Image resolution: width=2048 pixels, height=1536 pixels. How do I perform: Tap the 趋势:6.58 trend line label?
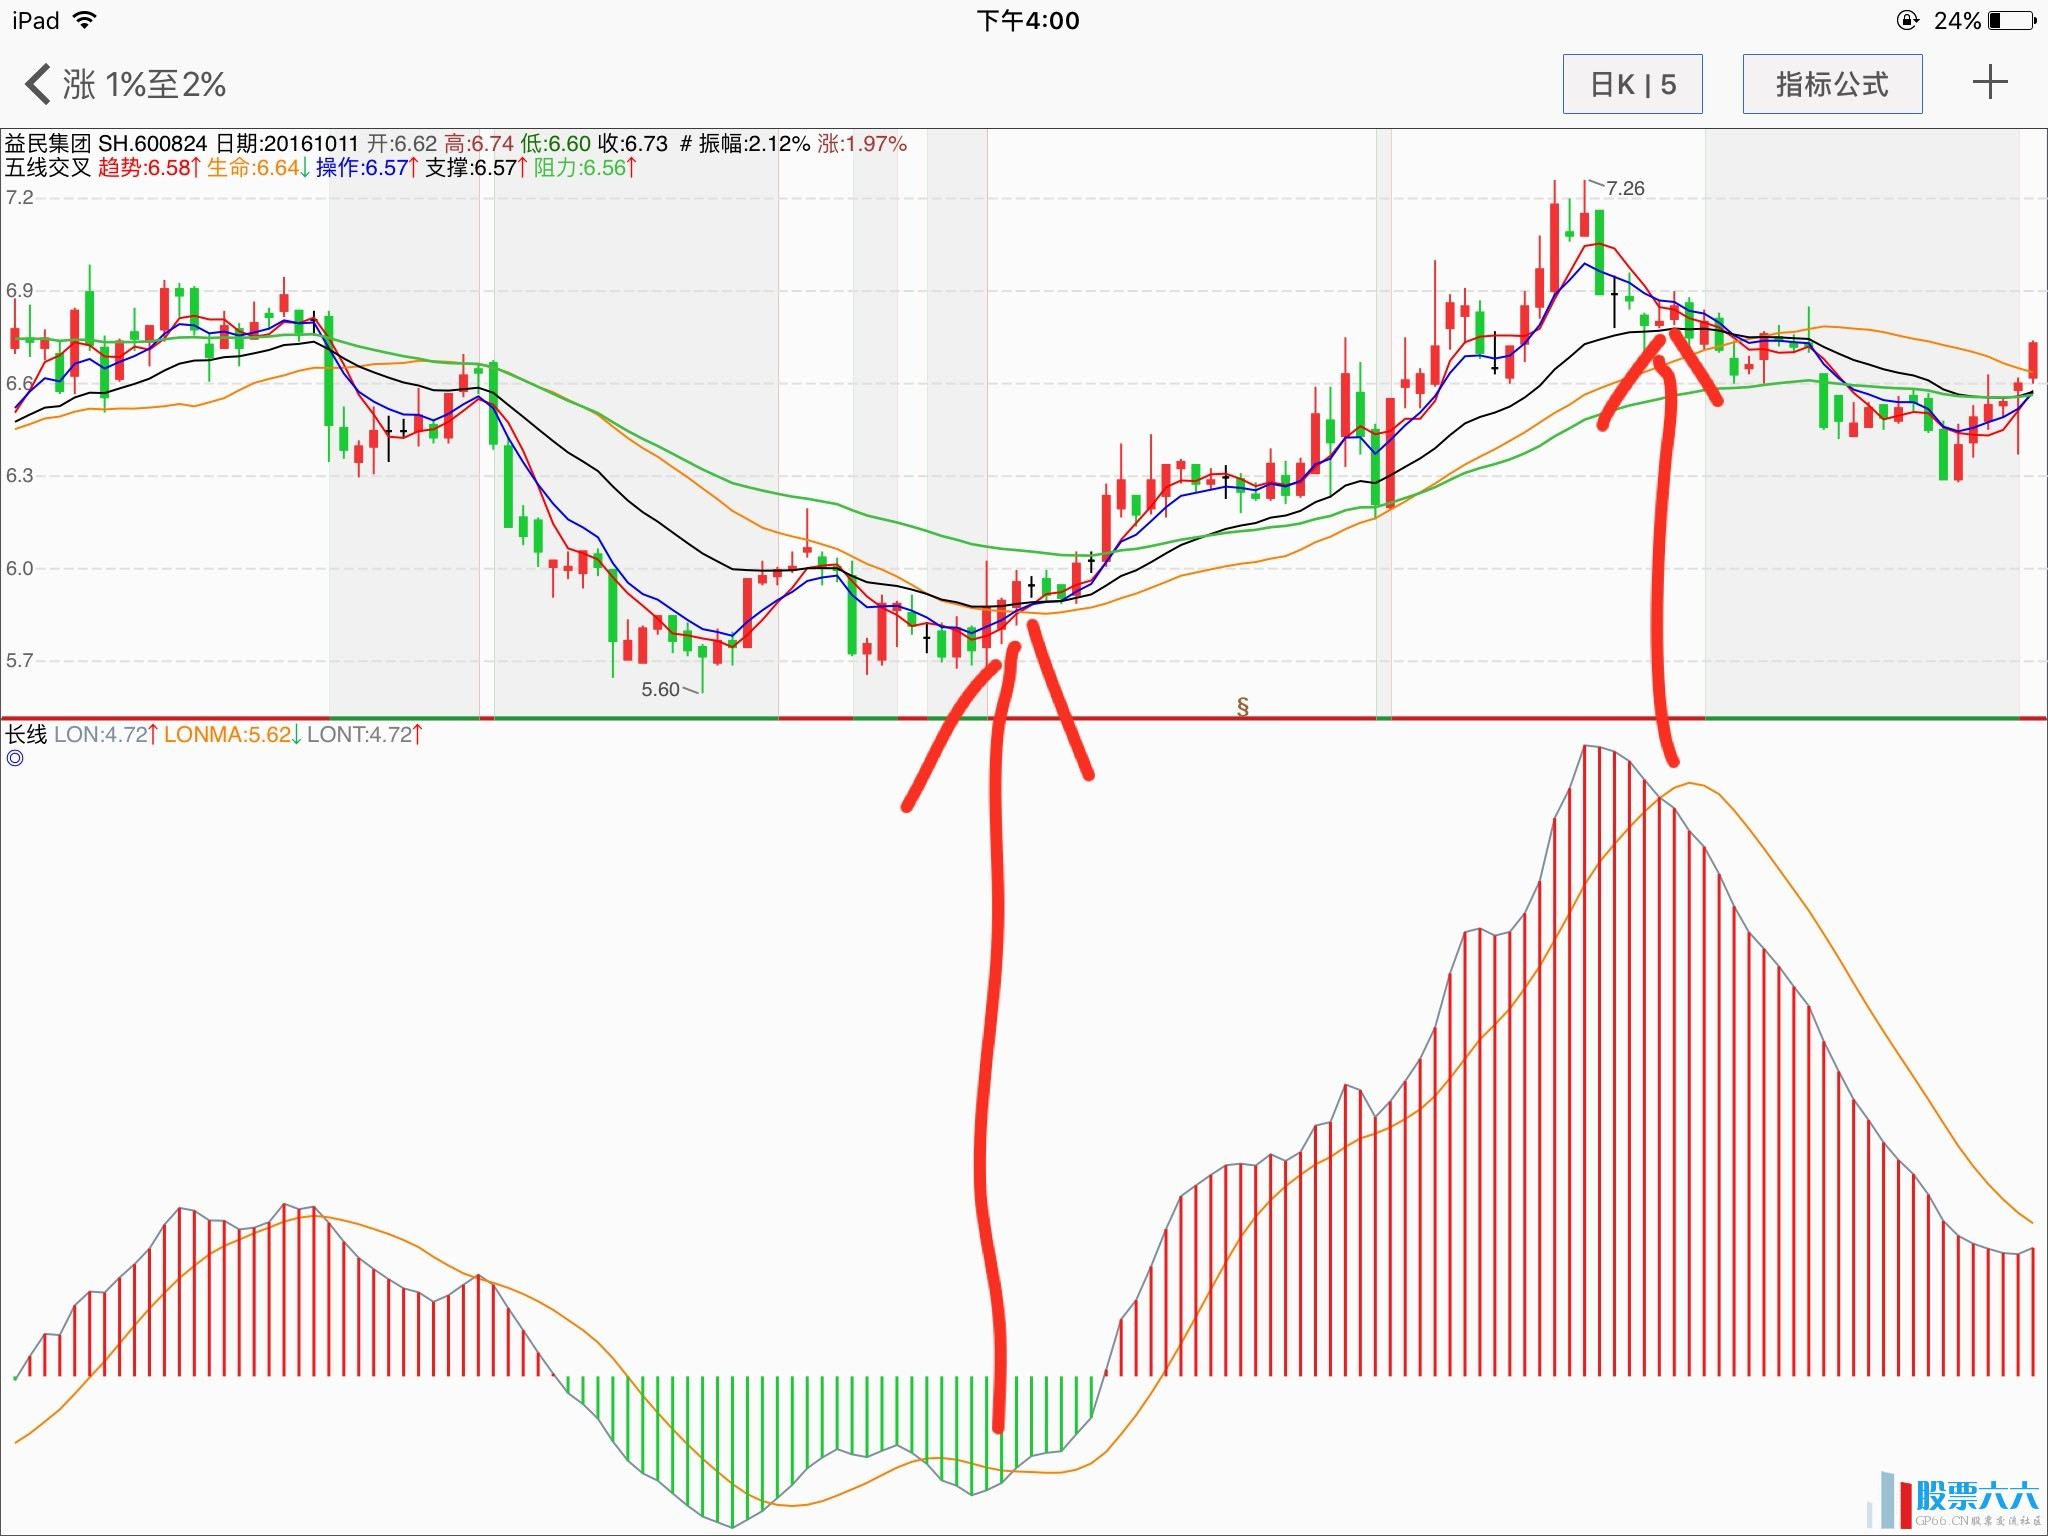point(149,168)
